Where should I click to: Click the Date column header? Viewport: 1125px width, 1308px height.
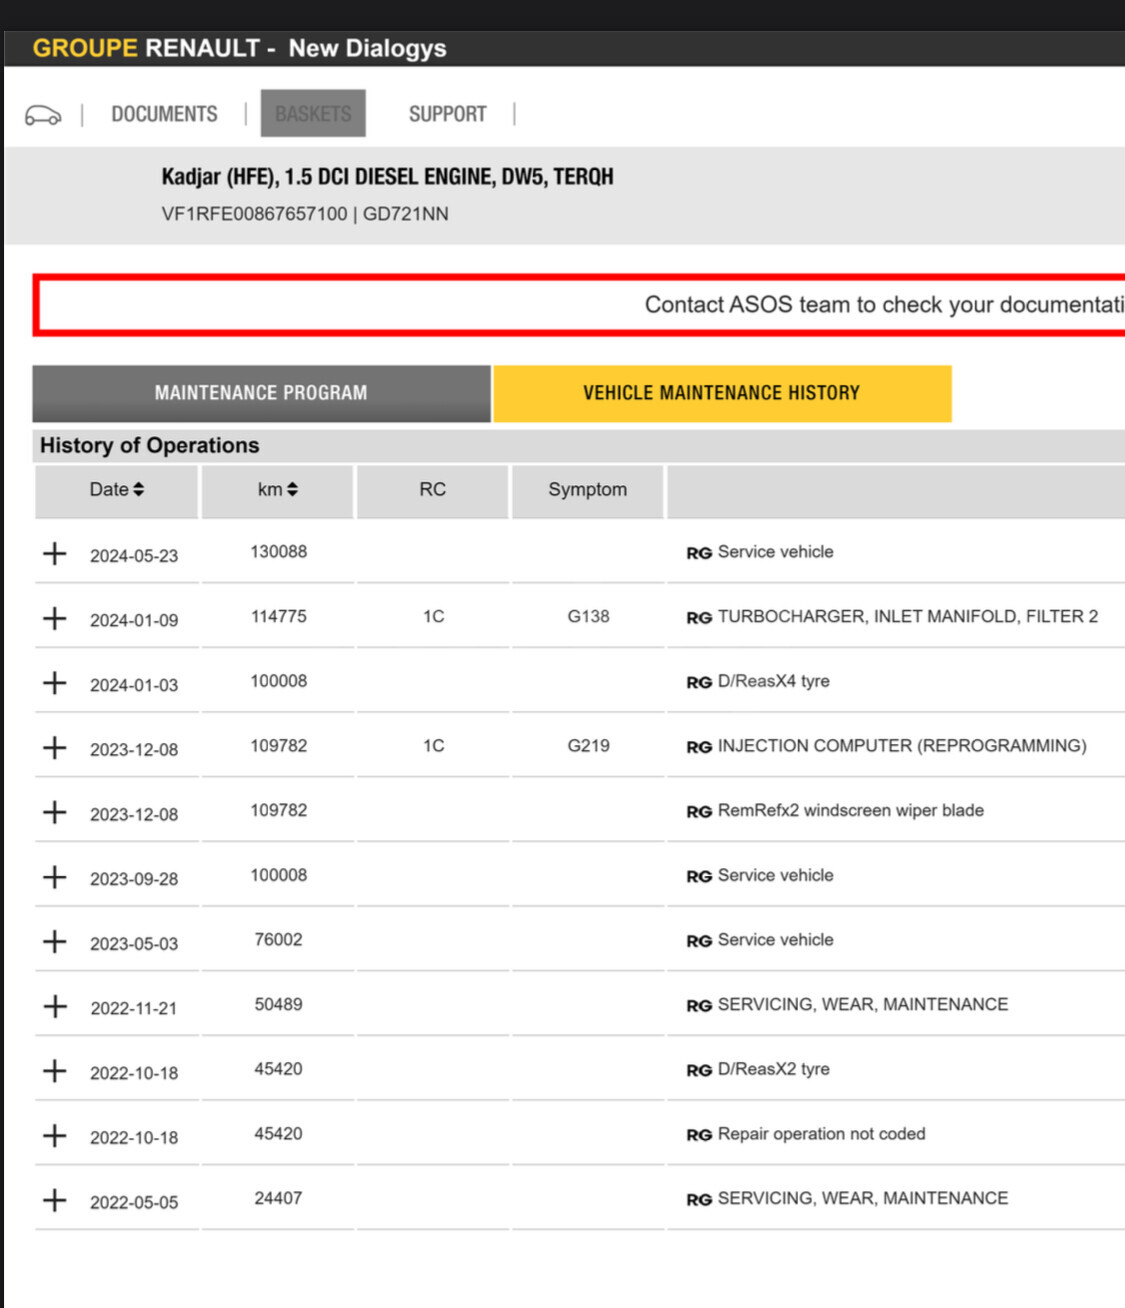coord(117,490)
